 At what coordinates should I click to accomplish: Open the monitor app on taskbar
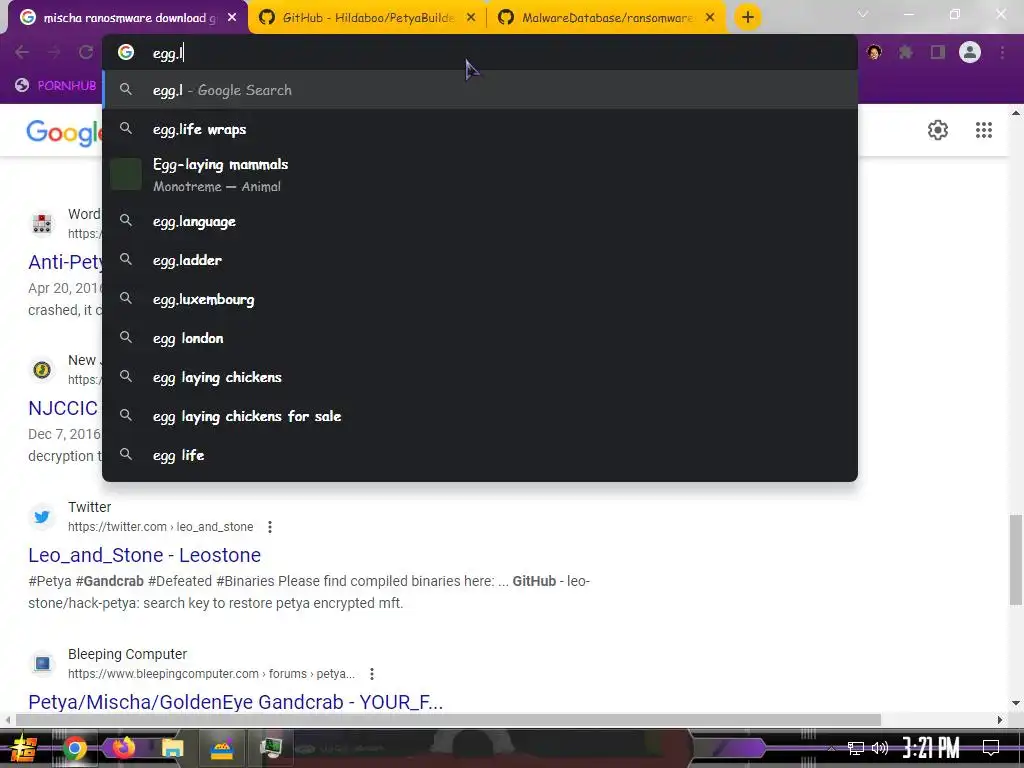point(270,748)
